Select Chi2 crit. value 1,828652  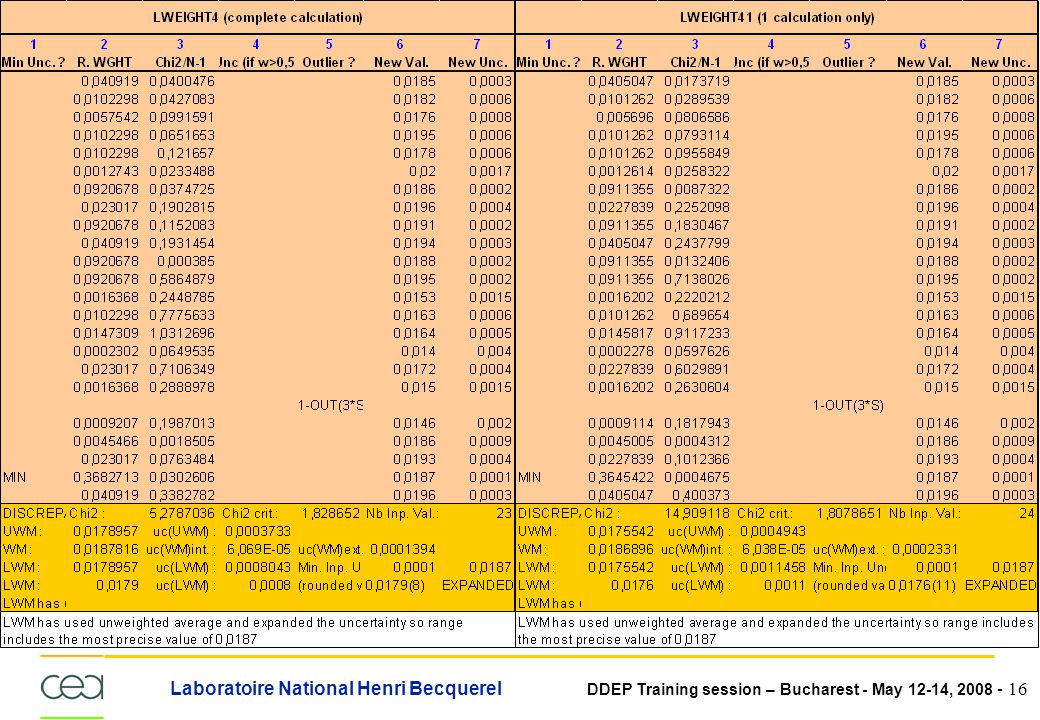(x=330, y=513)
